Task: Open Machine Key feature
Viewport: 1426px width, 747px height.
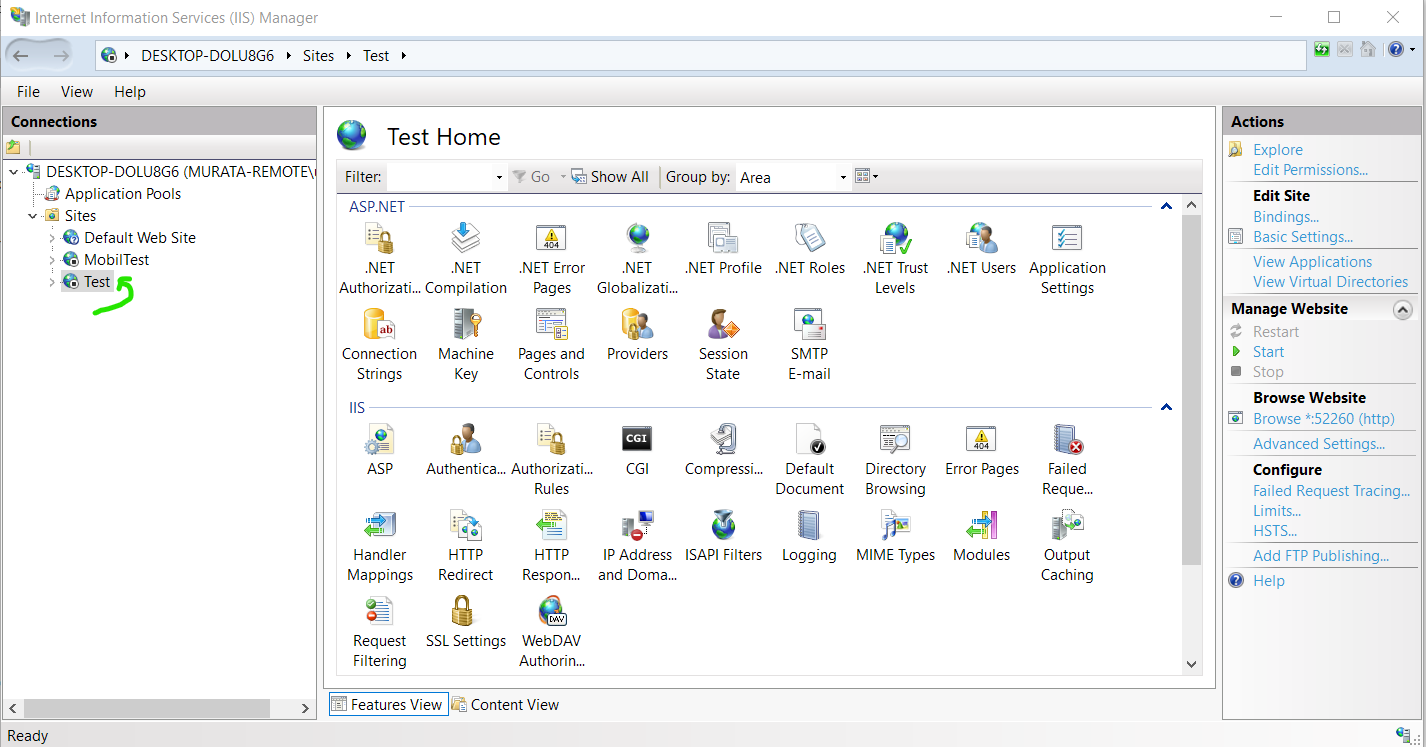Action: pos(466,345)
